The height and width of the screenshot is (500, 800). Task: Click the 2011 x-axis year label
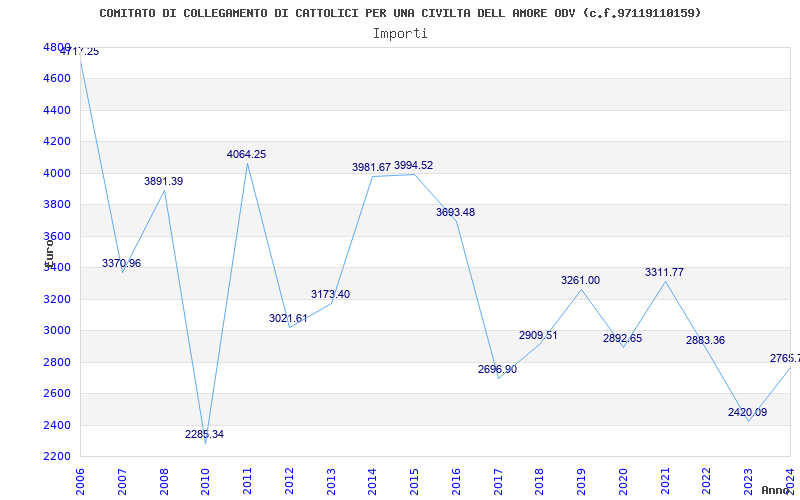point(247,481)
